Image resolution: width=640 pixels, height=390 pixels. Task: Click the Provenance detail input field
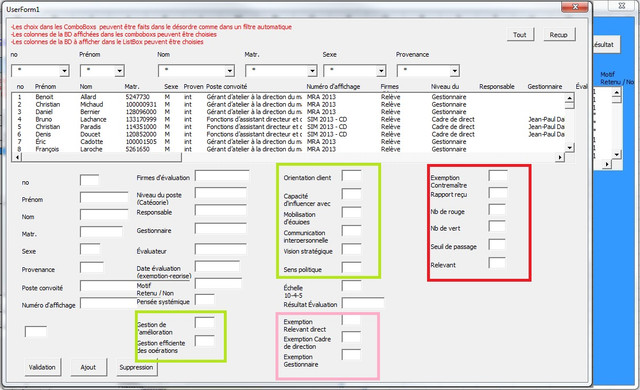[x=92, y=267]
